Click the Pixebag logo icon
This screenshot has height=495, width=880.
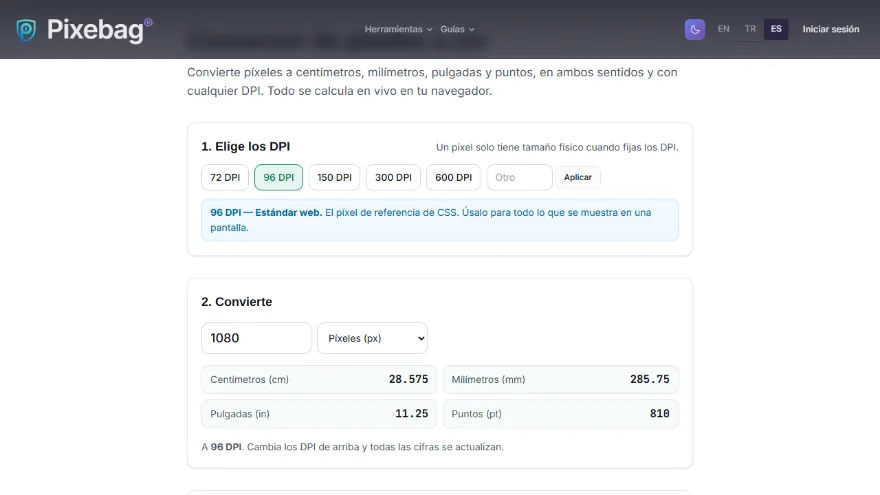coord(26,30)
